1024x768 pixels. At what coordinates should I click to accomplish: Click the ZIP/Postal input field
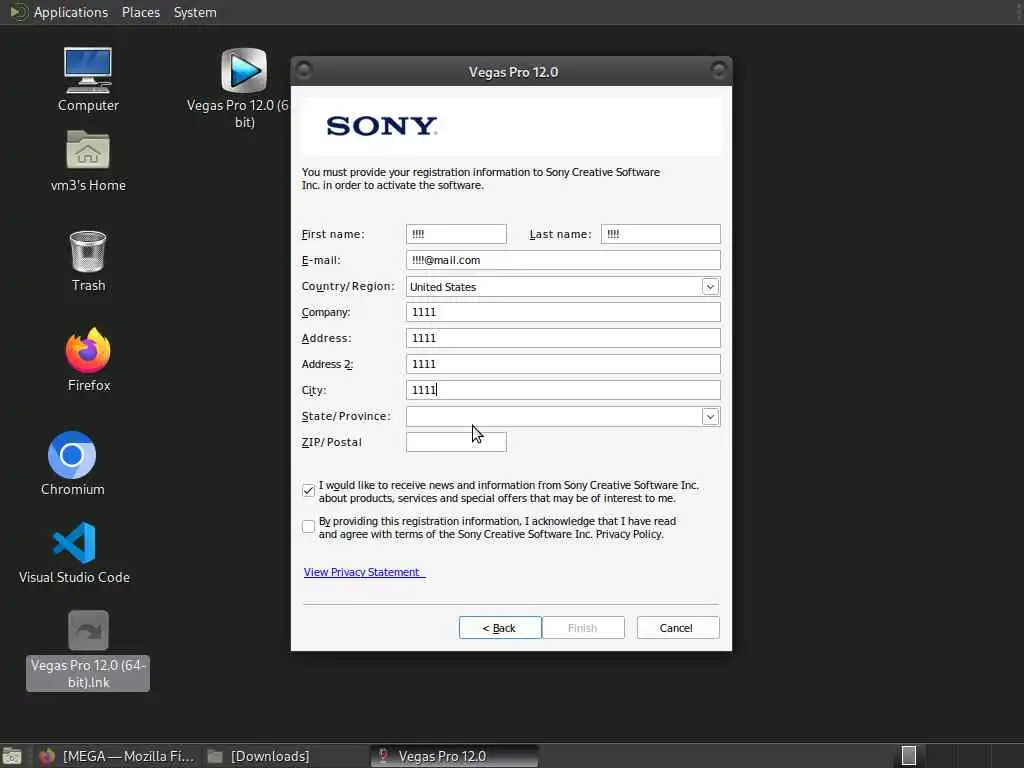click(x=456, y=442)
